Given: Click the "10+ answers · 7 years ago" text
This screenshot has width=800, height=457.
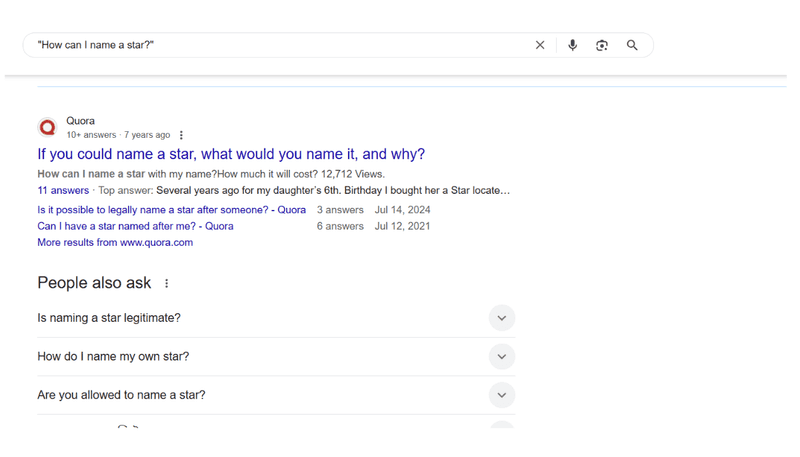Looking at the screenshot, I should pos(118,135).
